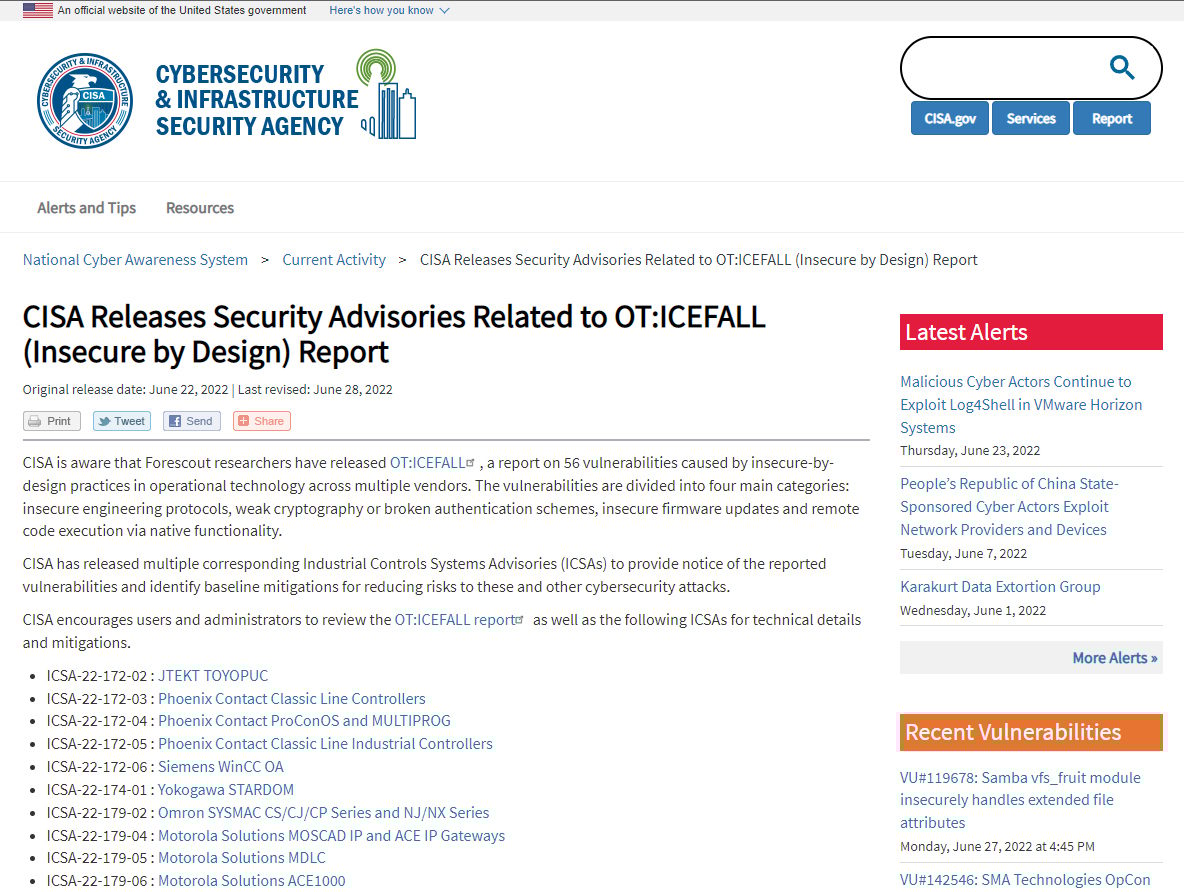The width and height of the screenshot is (1184, 892).
Task: Click the Print button with printer icon
Action: click(x=52, y=421)
